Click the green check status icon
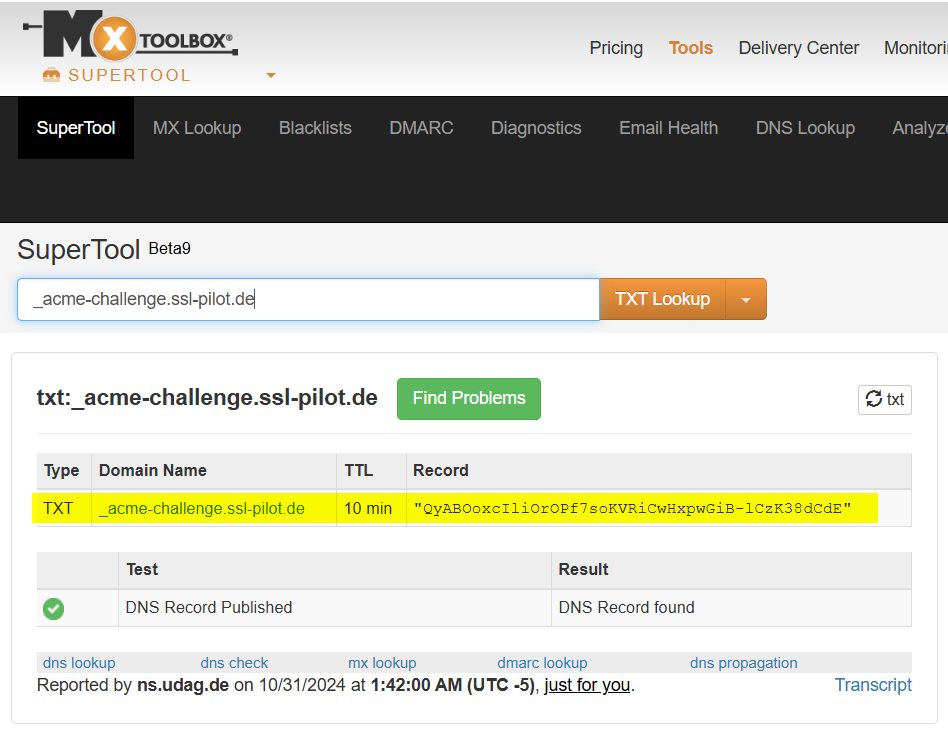 click(53, 609)
